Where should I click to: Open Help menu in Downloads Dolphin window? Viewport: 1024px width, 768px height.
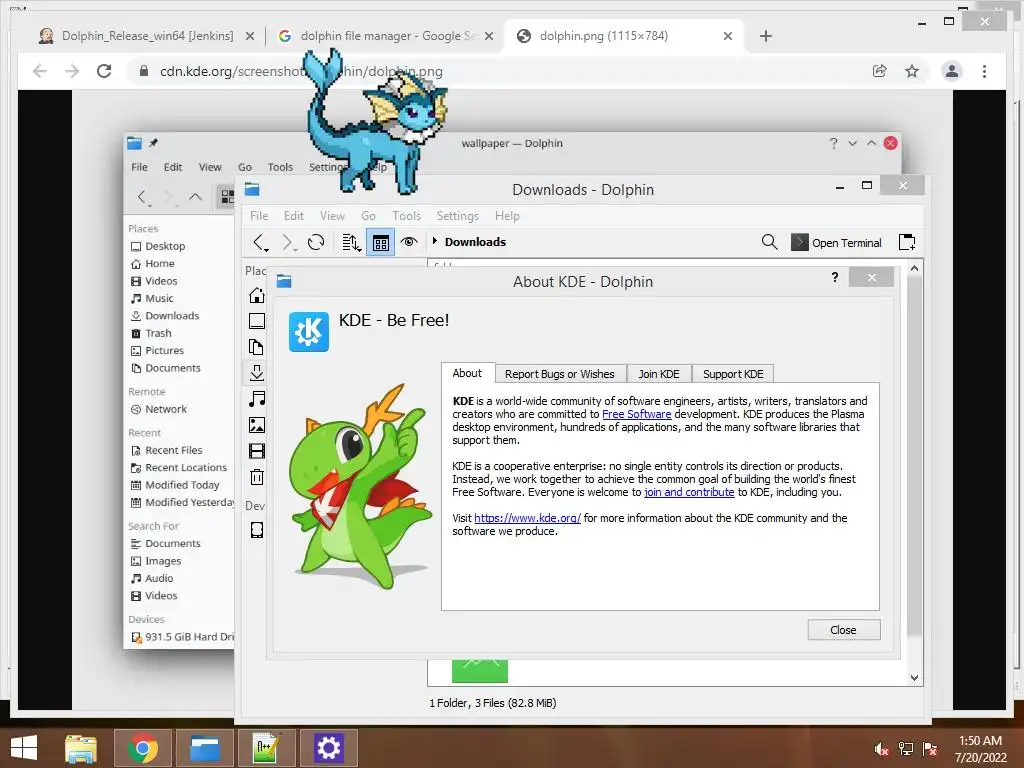pyautogui.click(x=507, y=216)
